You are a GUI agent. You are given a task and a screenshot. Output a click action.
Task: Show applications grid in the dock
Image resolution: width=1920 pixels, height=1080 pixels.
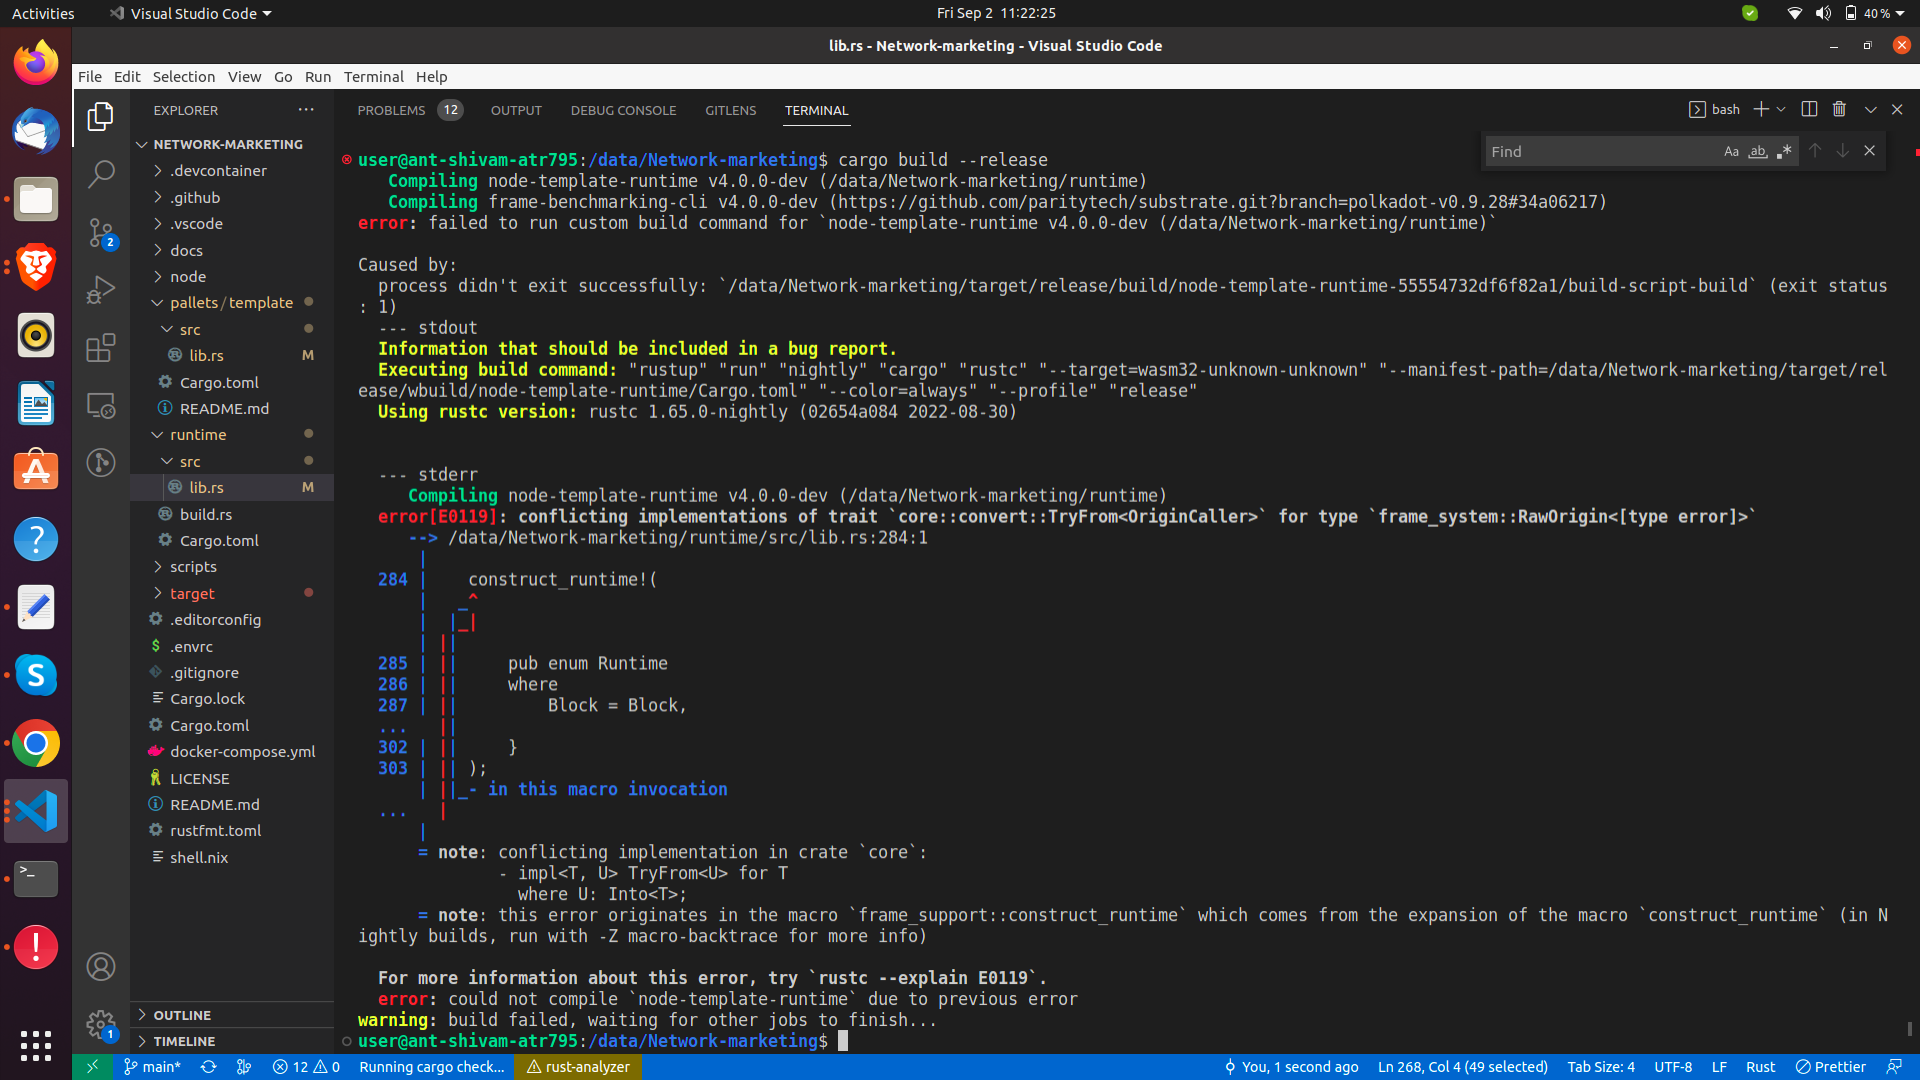coord(36,1045)
